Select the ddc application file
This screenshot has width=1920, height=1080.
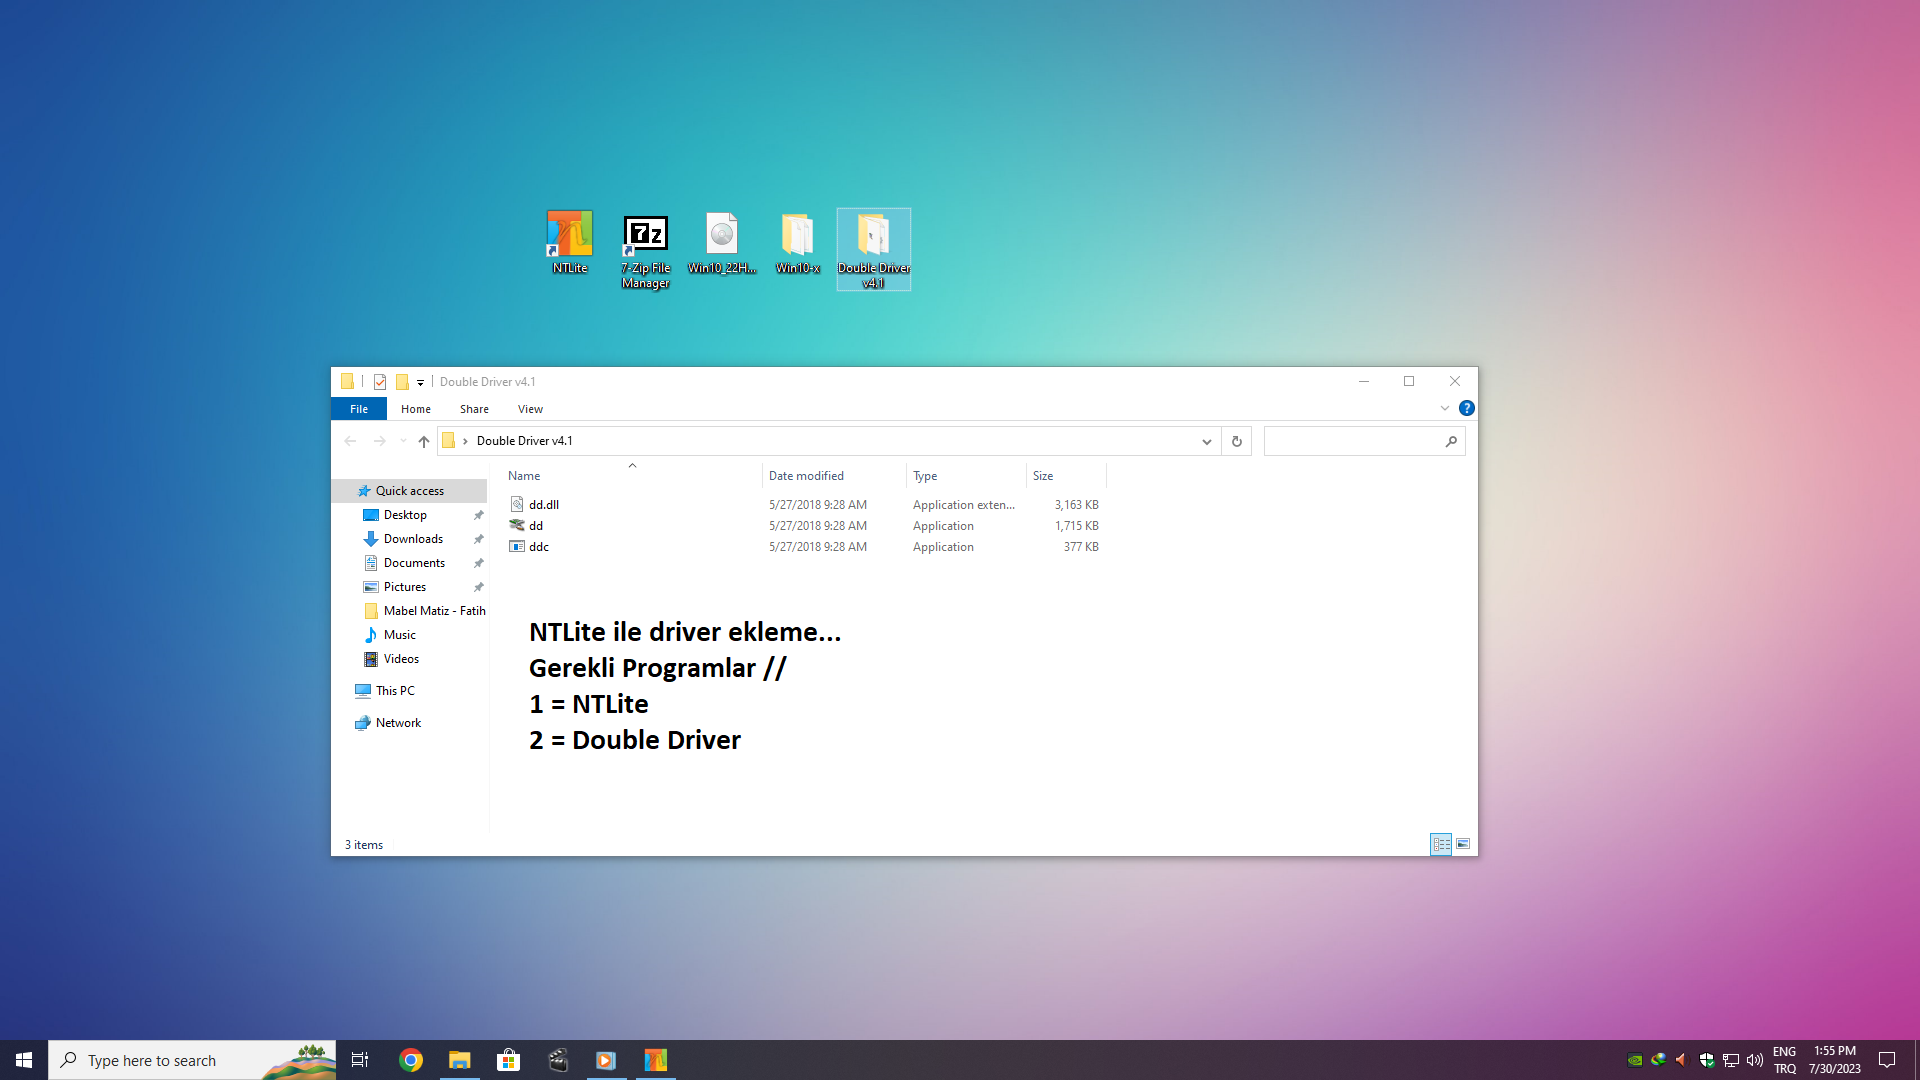(x=539, y=547)
